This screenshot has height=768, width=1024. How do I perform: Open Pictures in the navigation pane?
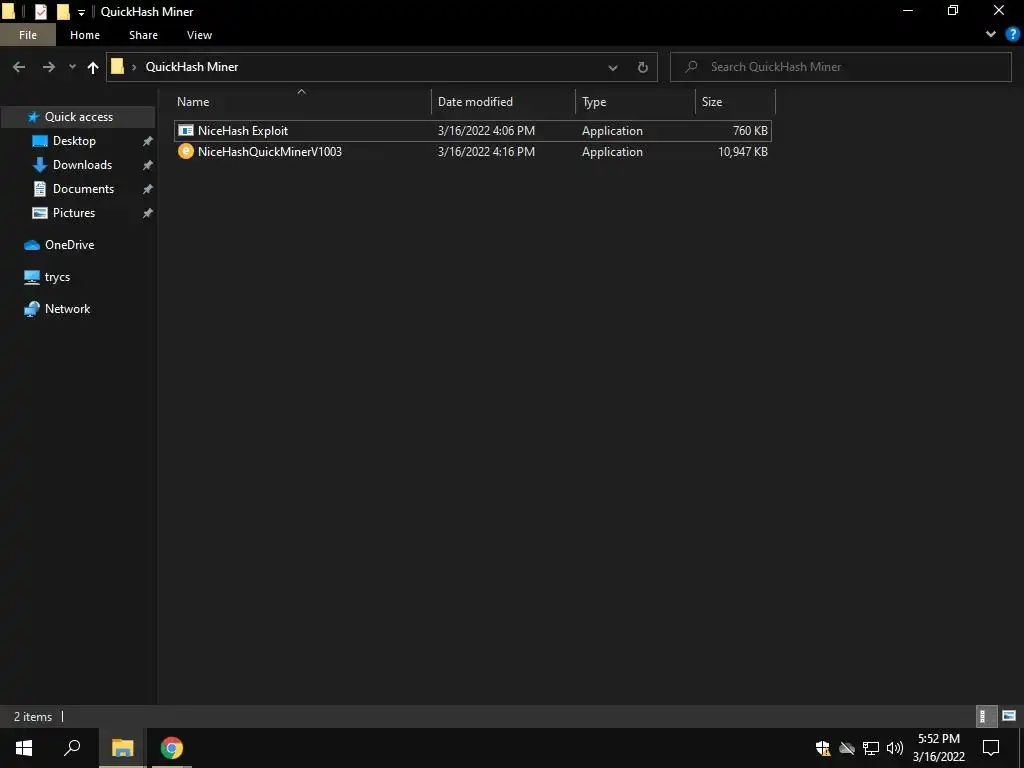(74, 213)
